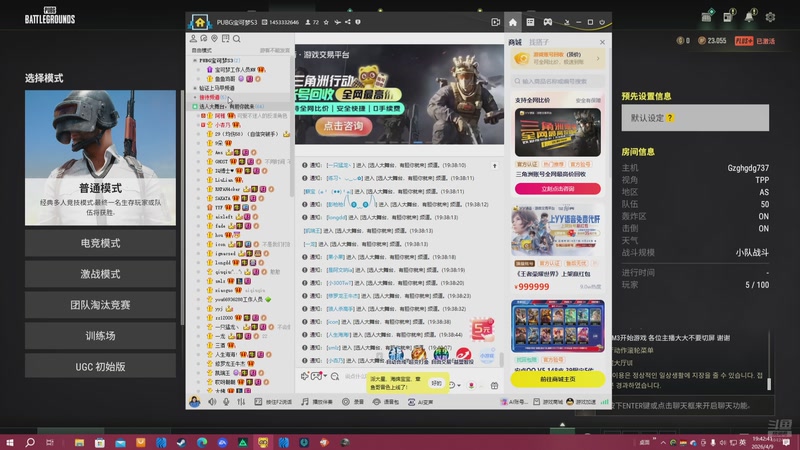Open the 自由模式 speaking mode selector
Screen dimensions: 800x450
coord(202,51)
